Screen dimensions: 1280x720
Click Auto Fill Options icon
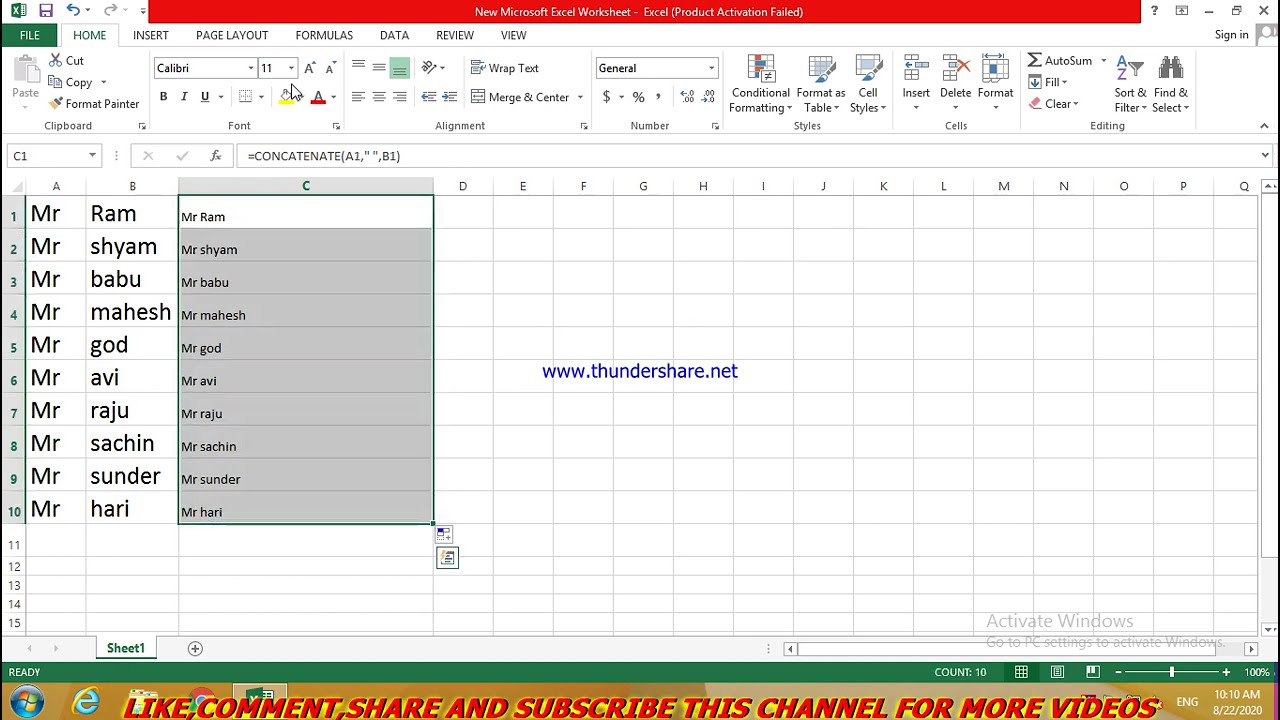[x=444, y=535]
